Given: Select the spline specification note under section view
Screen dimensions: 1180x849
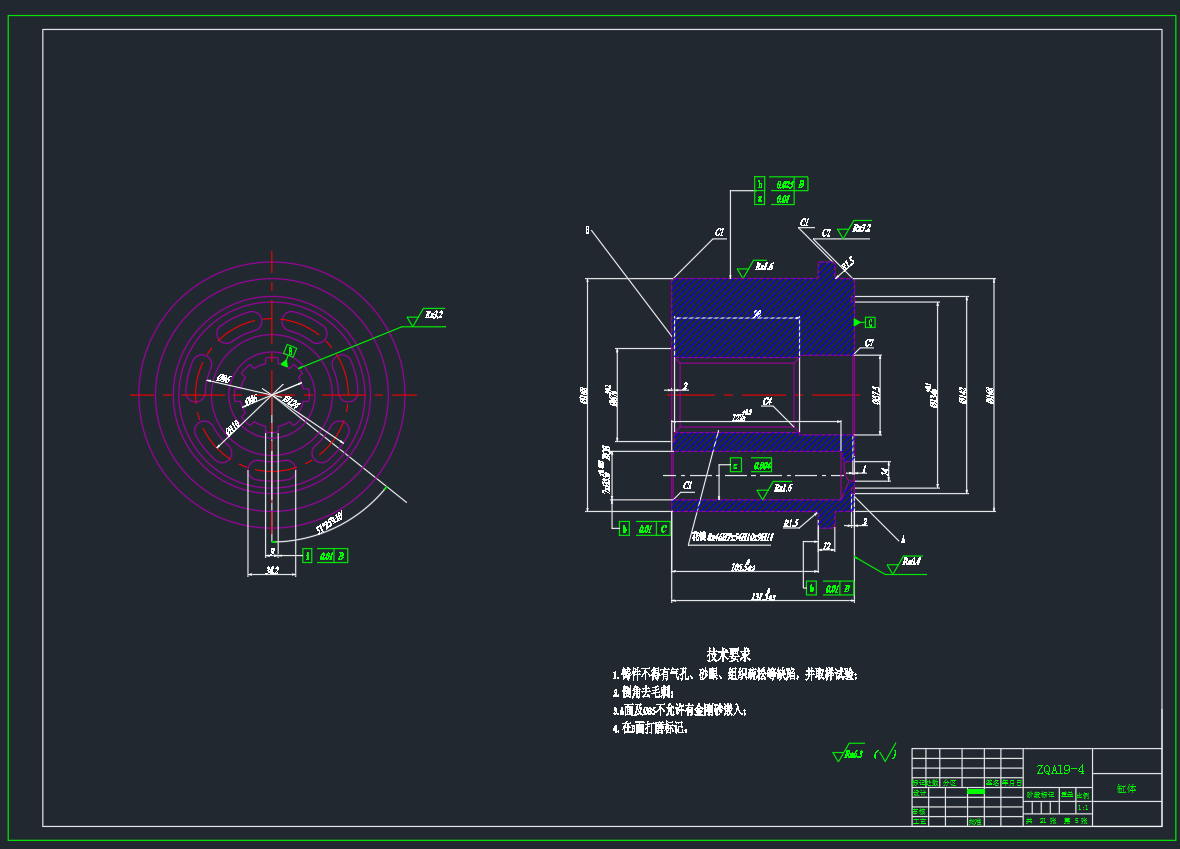Looking at the screenshot, I should coord(732,537).
